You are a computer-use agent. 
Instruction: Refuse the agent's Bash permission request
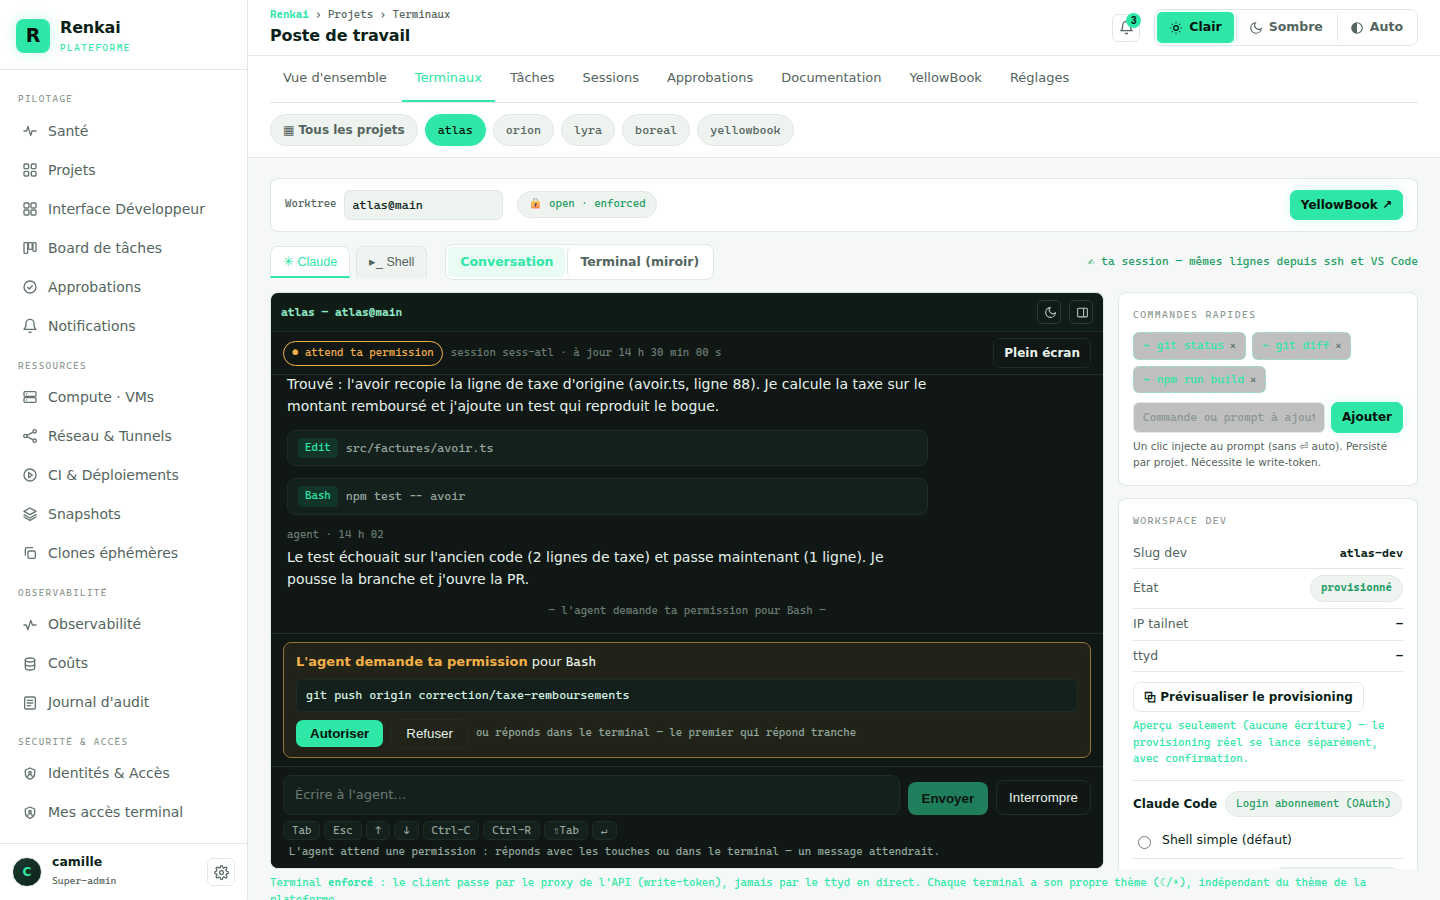tap(429, 734)
